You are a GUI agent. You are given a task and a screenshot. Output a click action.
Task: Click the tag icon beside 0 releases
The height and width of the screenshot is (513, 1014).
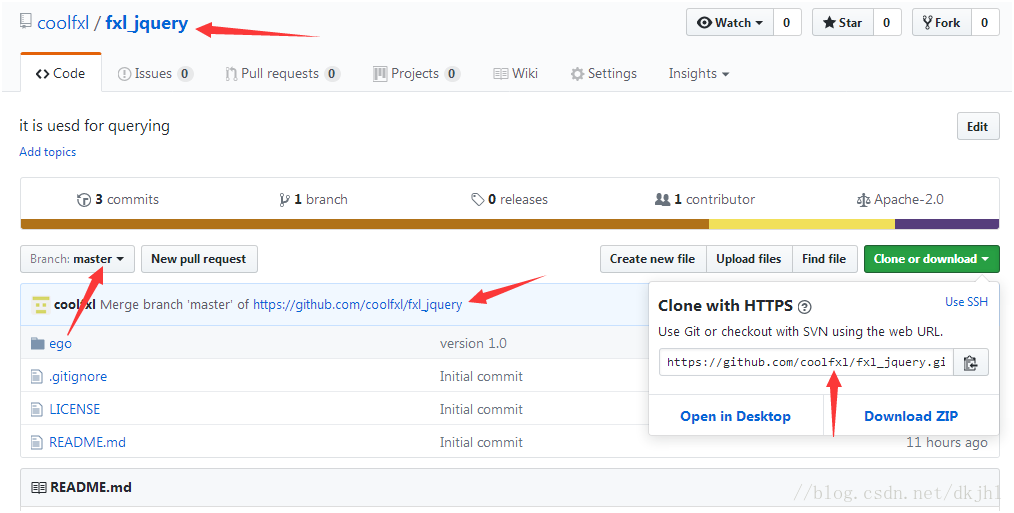477,200
